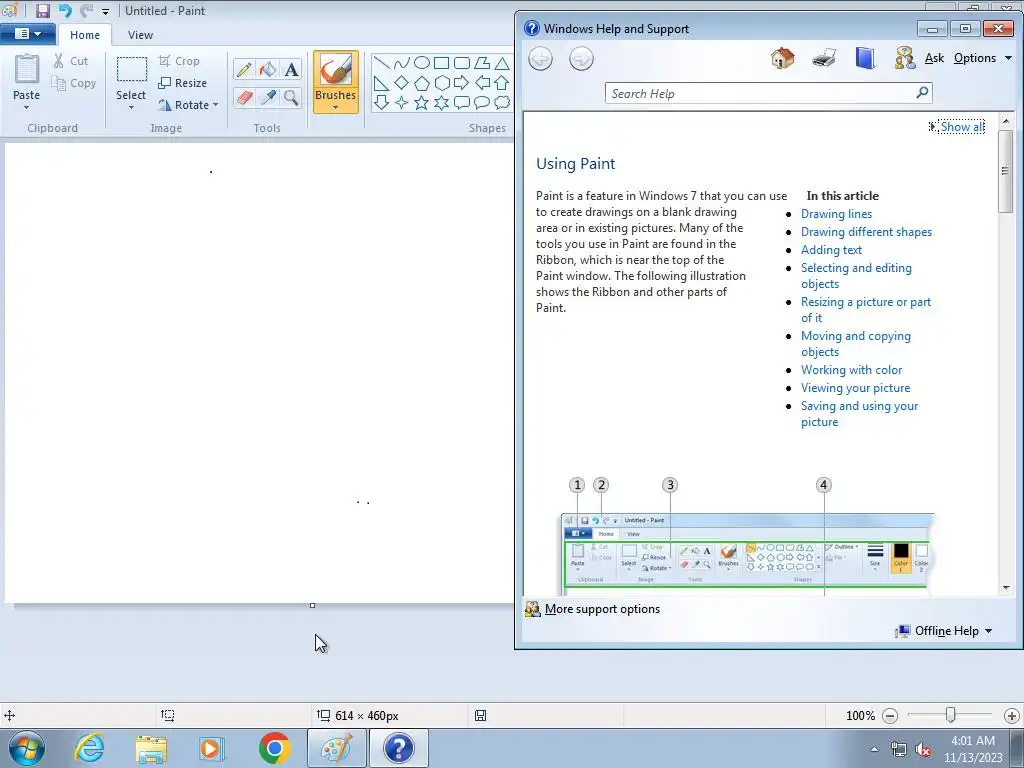The height and width of the screenshot is (768, 1024).
Task: Click the zoom out minus button
Action: pyautogui.click(x=889, y=716)
